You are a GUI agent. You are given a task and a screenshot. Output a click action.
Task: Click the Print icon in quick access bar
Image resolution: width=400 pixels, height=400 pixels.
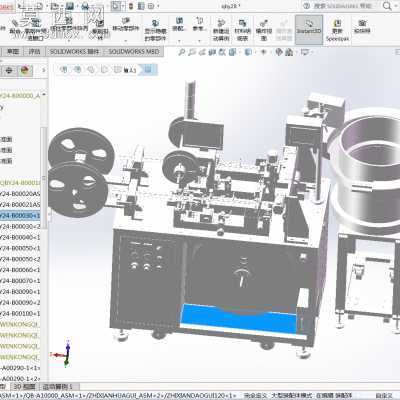85,6
